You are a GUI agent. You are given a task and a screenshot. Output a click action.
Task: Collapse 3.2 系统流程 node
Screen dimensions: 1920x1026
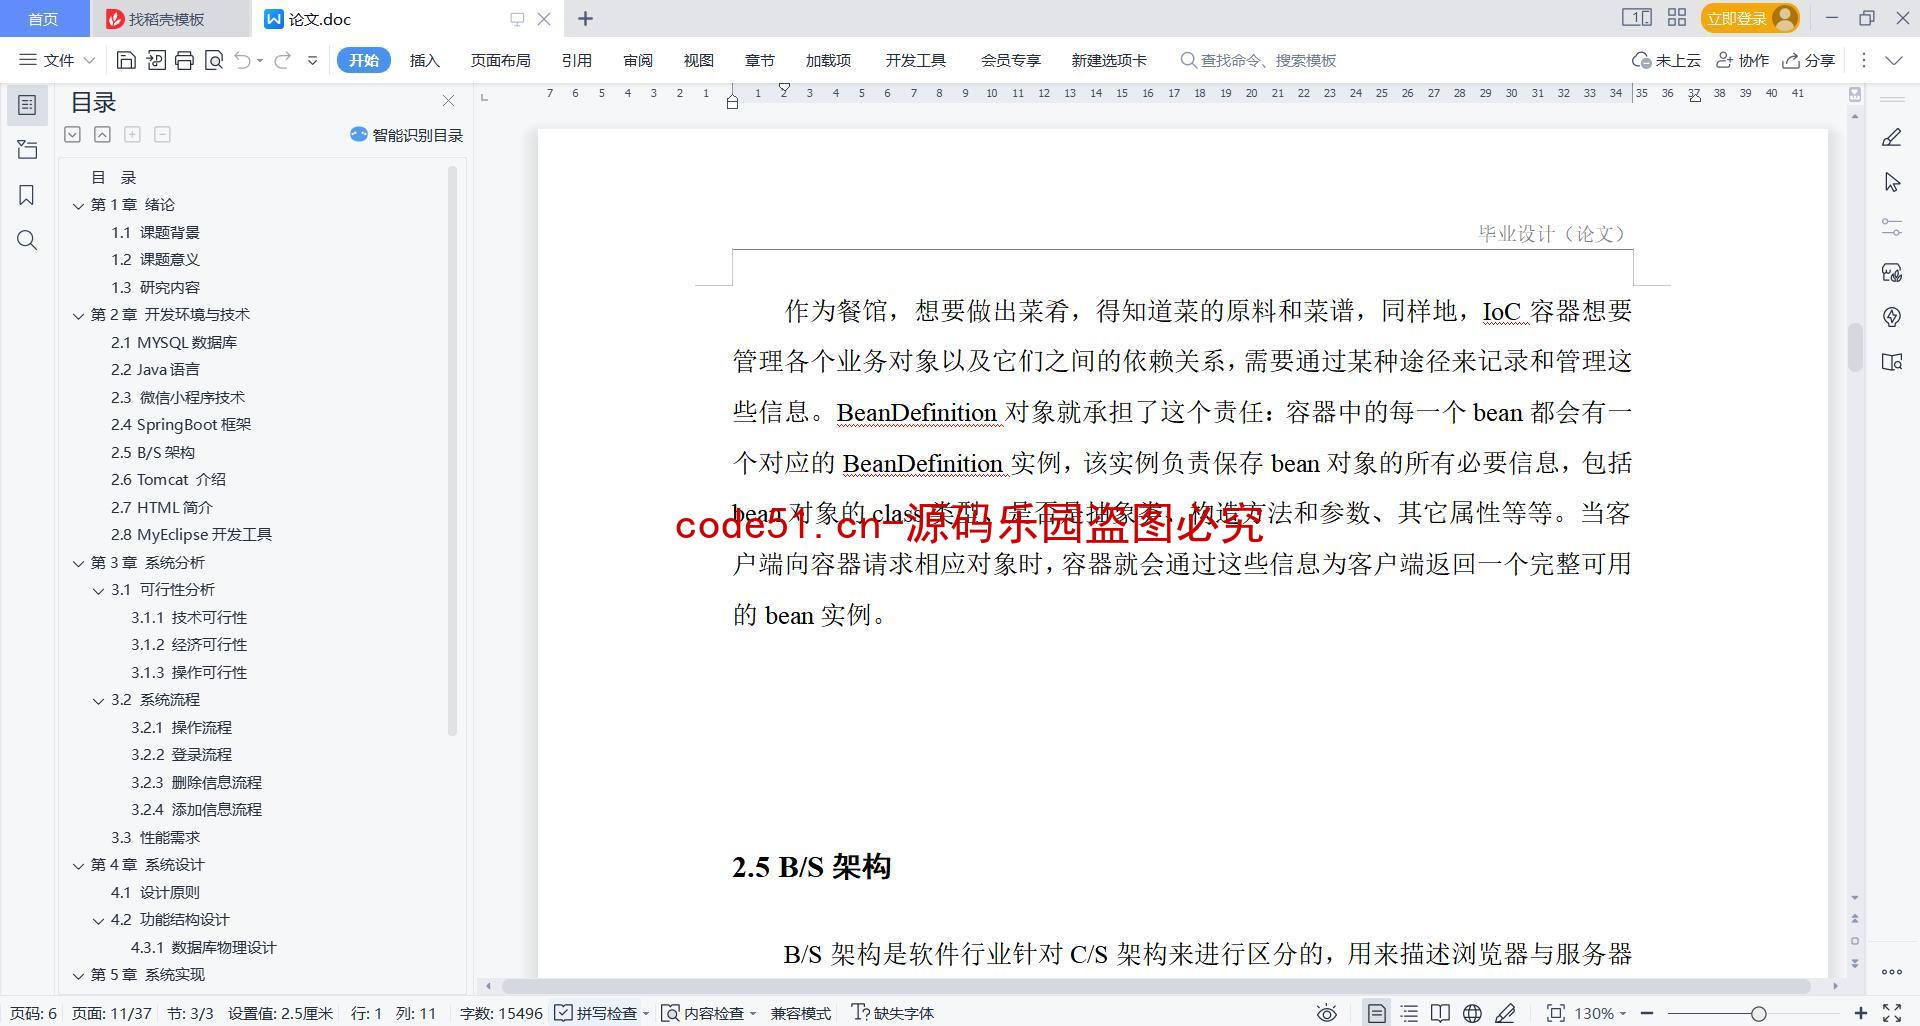[x=98, y=700]
